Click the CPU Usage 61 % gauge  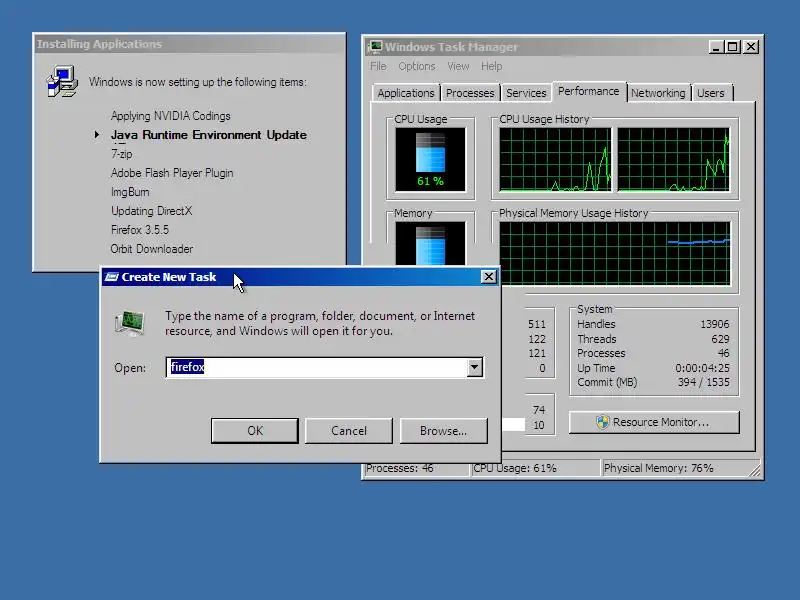click(x=430, y=159)
